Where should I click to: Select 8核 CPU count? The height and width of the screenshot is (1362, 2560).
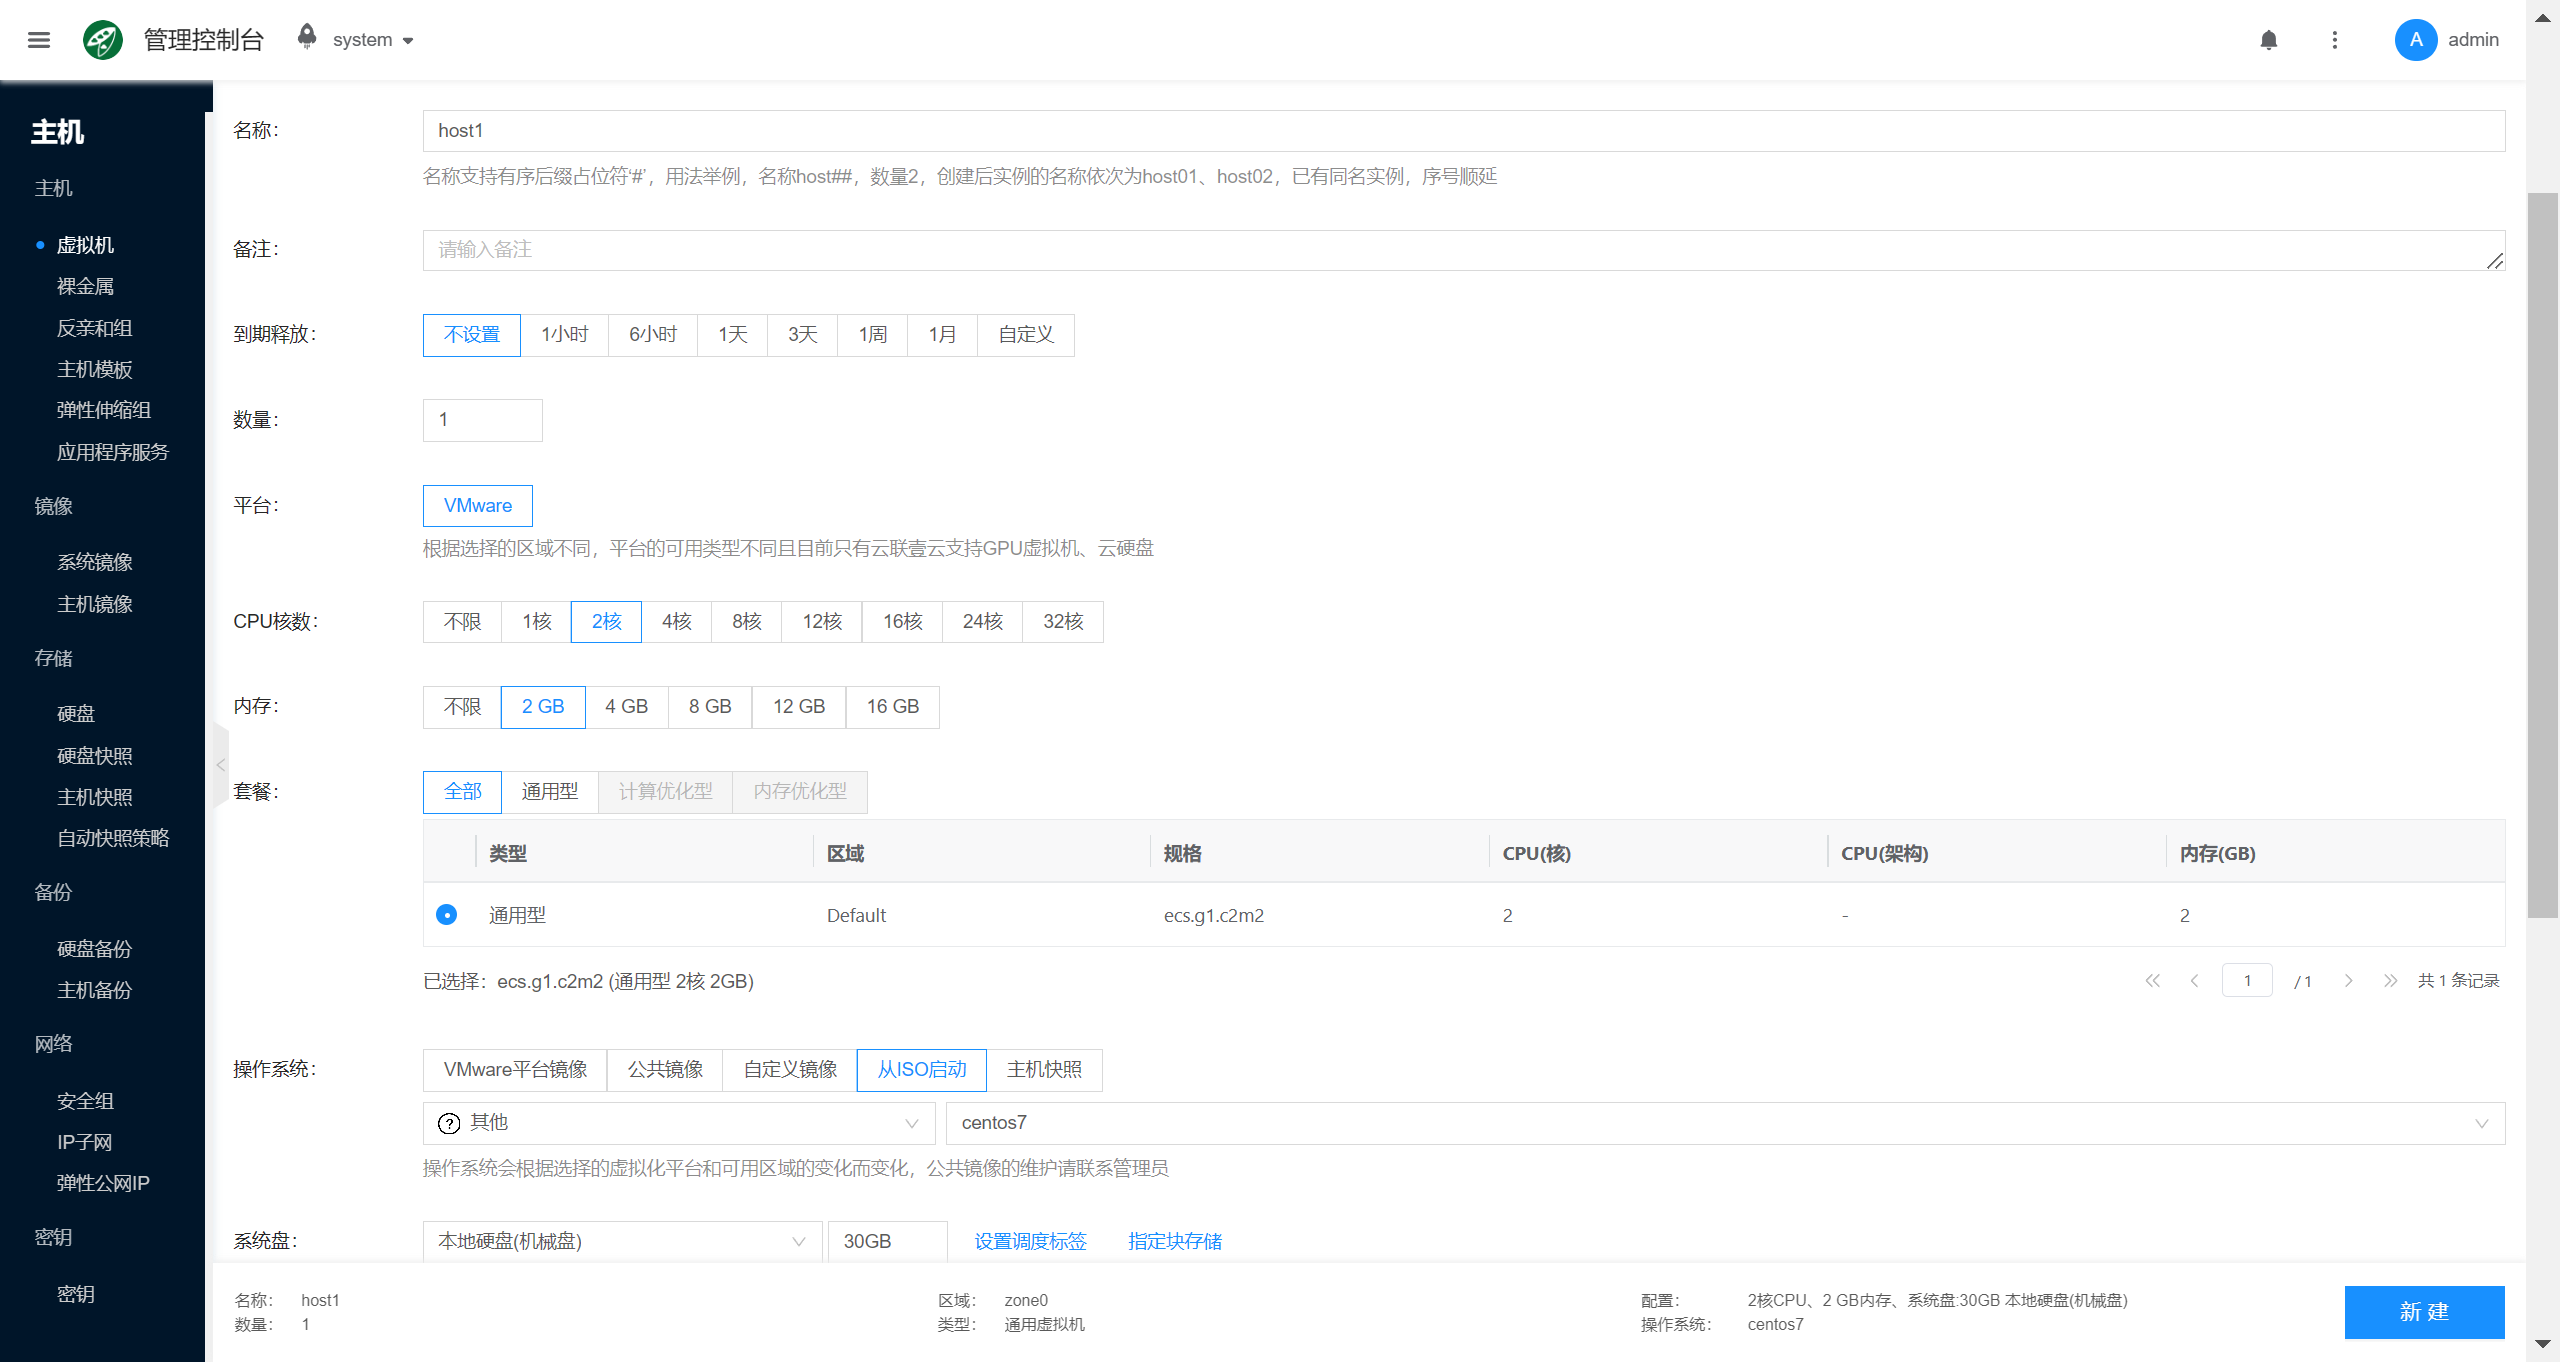pyautogui.click(x=747, y=622)
